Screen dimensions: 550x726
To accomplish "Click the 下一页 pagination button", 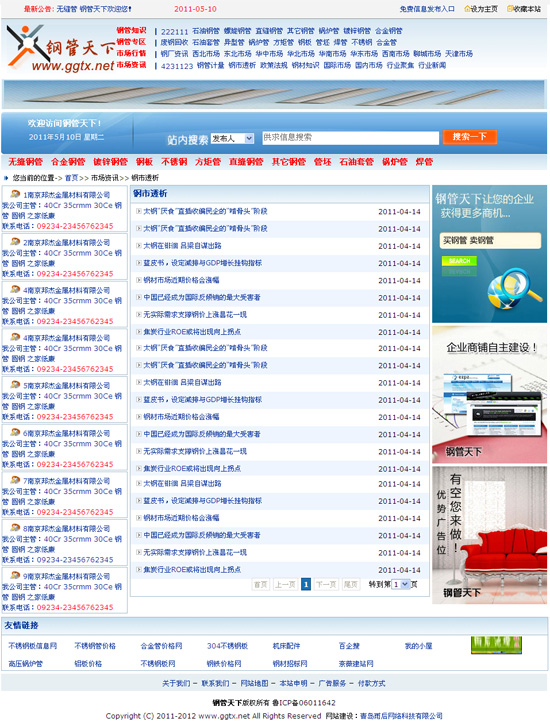I will [325, 584].
